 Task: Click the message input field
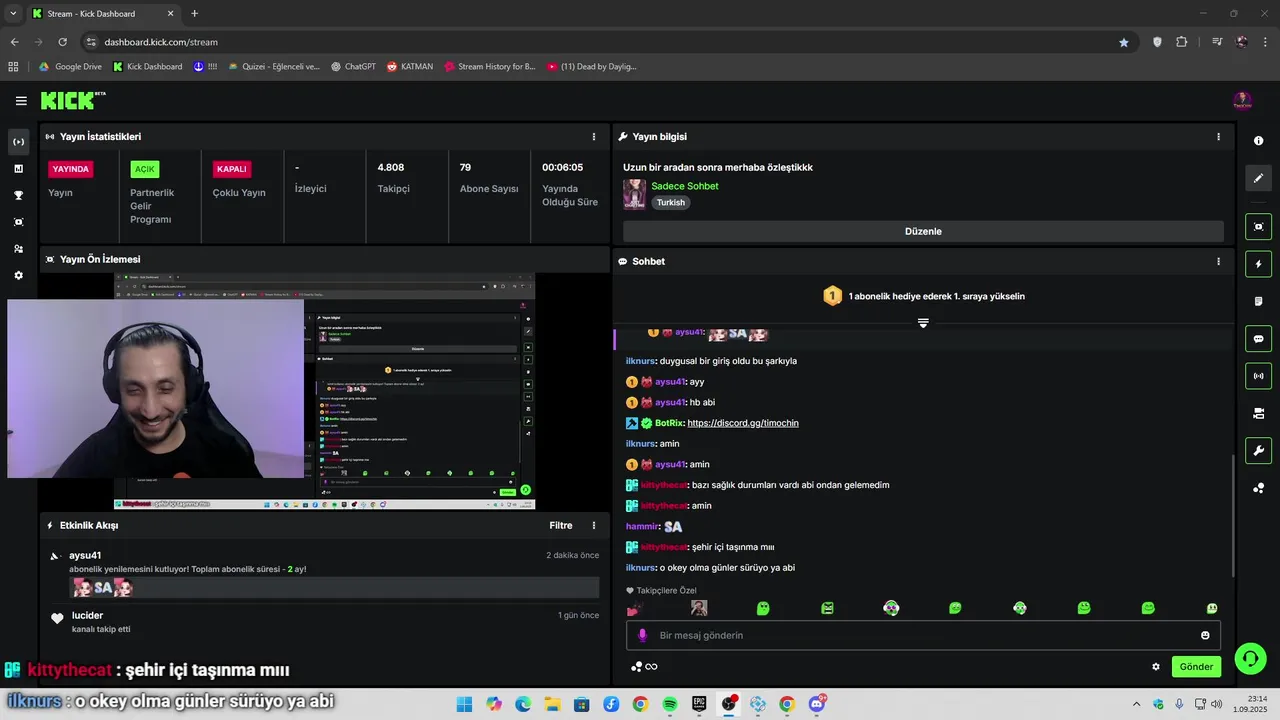point(923,635)
